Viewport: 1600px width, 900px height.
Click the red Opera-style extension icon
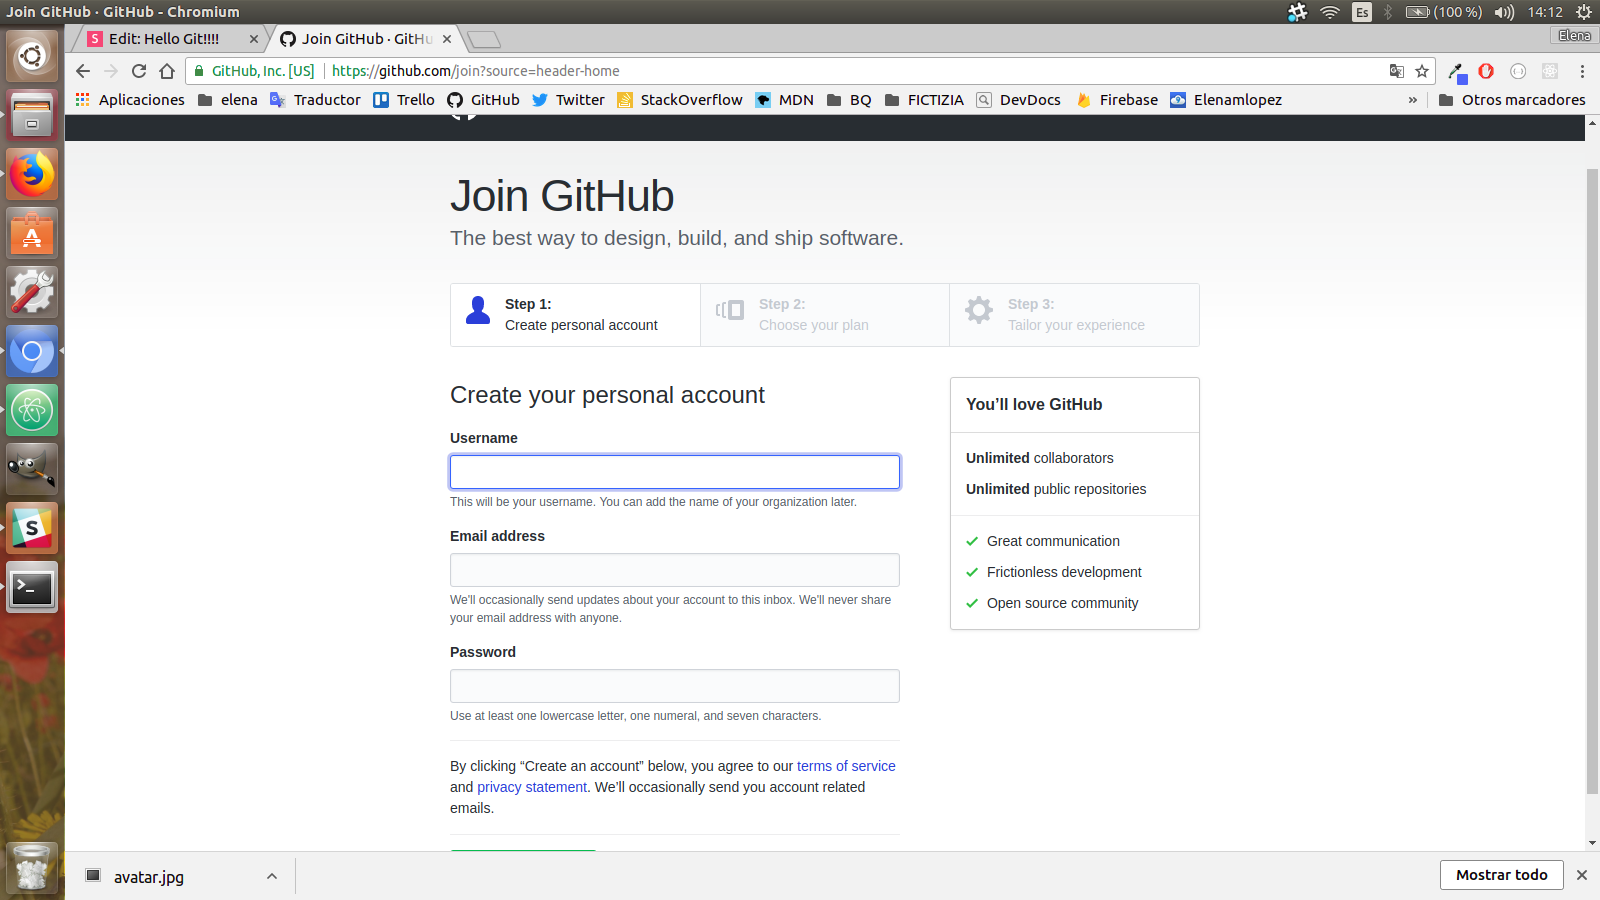1486,71
